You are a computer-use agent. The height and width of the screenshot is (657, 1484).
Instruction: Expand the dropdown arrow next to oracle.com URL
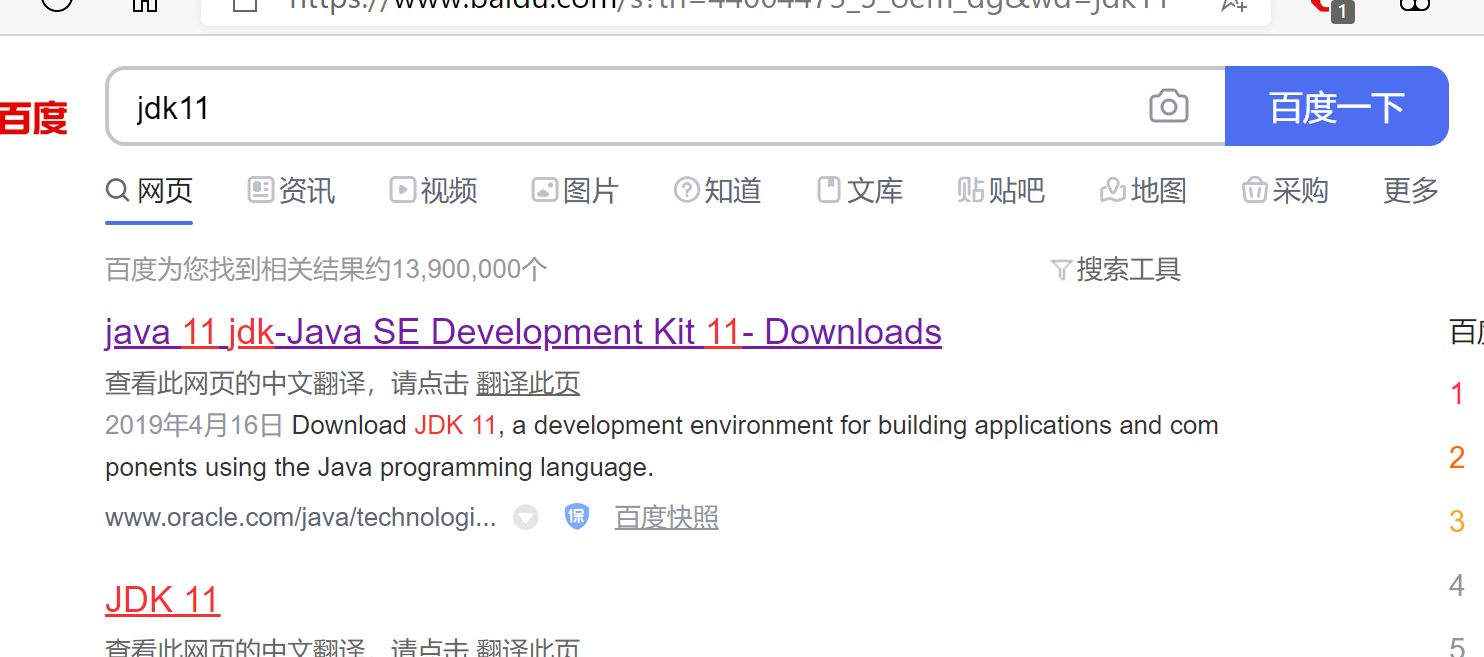click(x=526, y=517)
